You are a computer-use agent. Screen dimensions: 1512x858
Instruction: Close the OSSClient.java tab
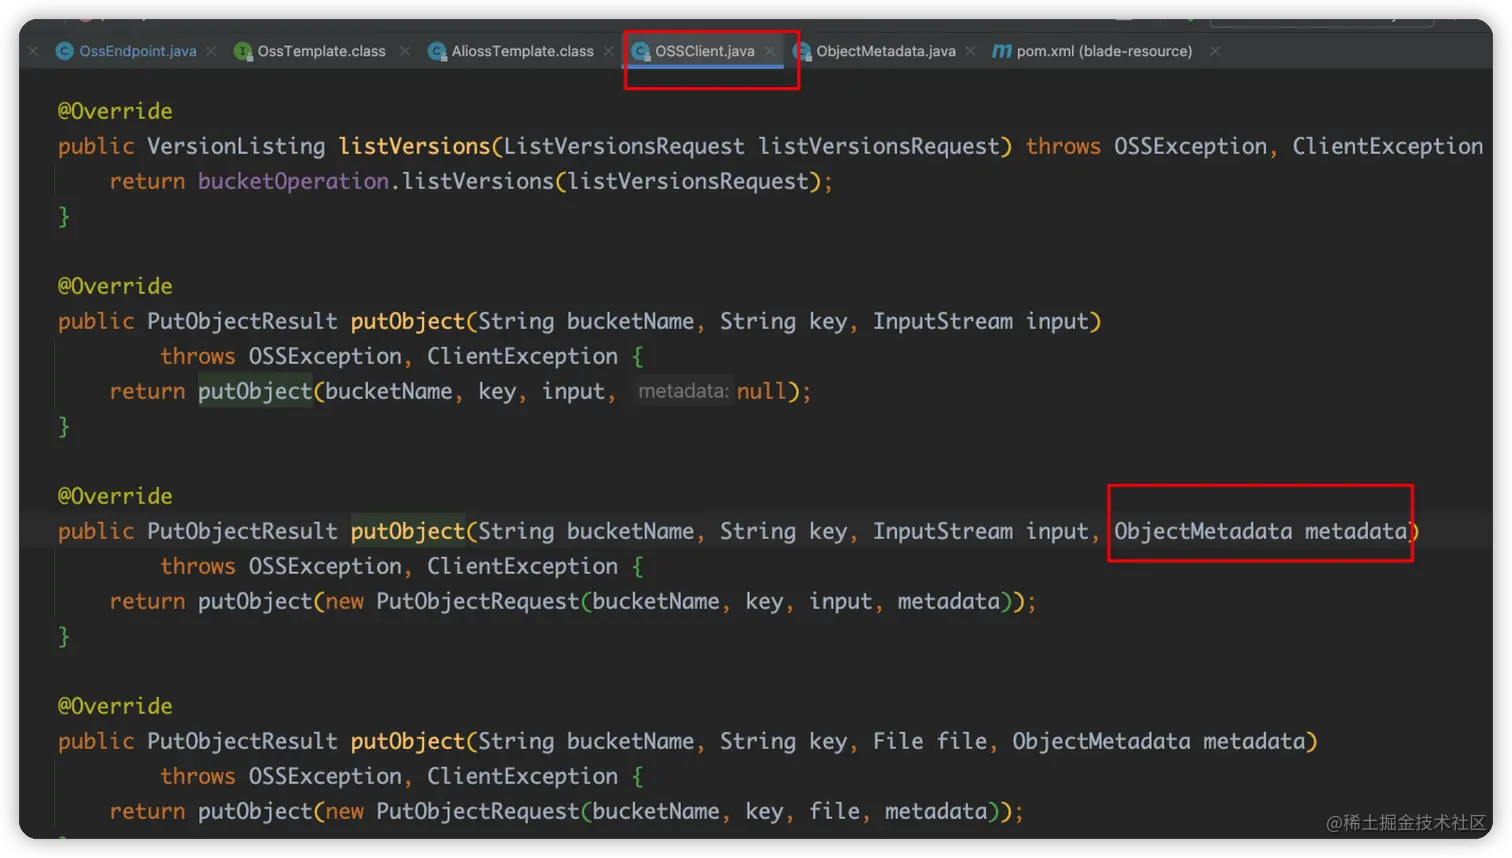[x=769, y=51]
